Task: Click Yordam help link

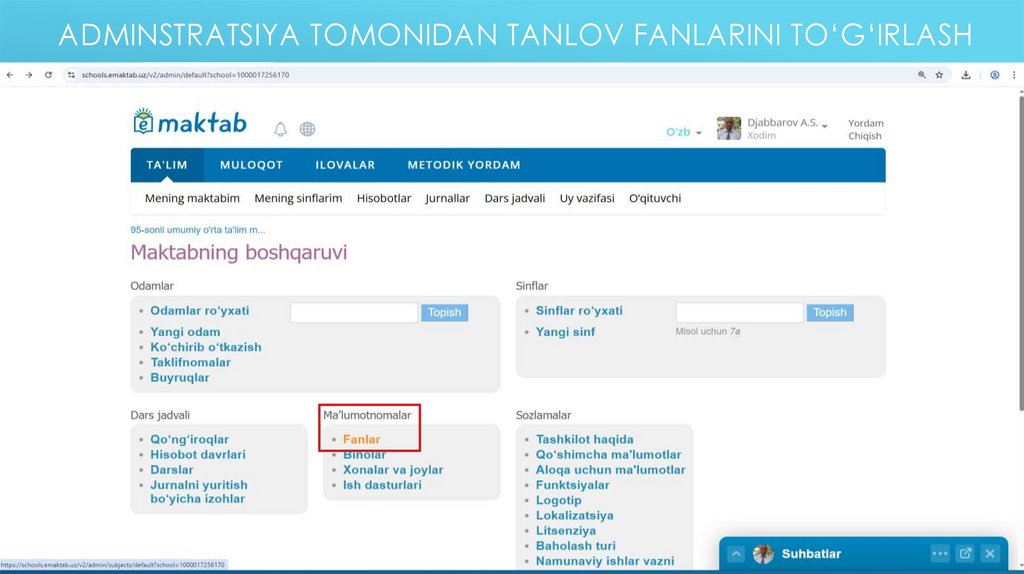Action: 865,123
